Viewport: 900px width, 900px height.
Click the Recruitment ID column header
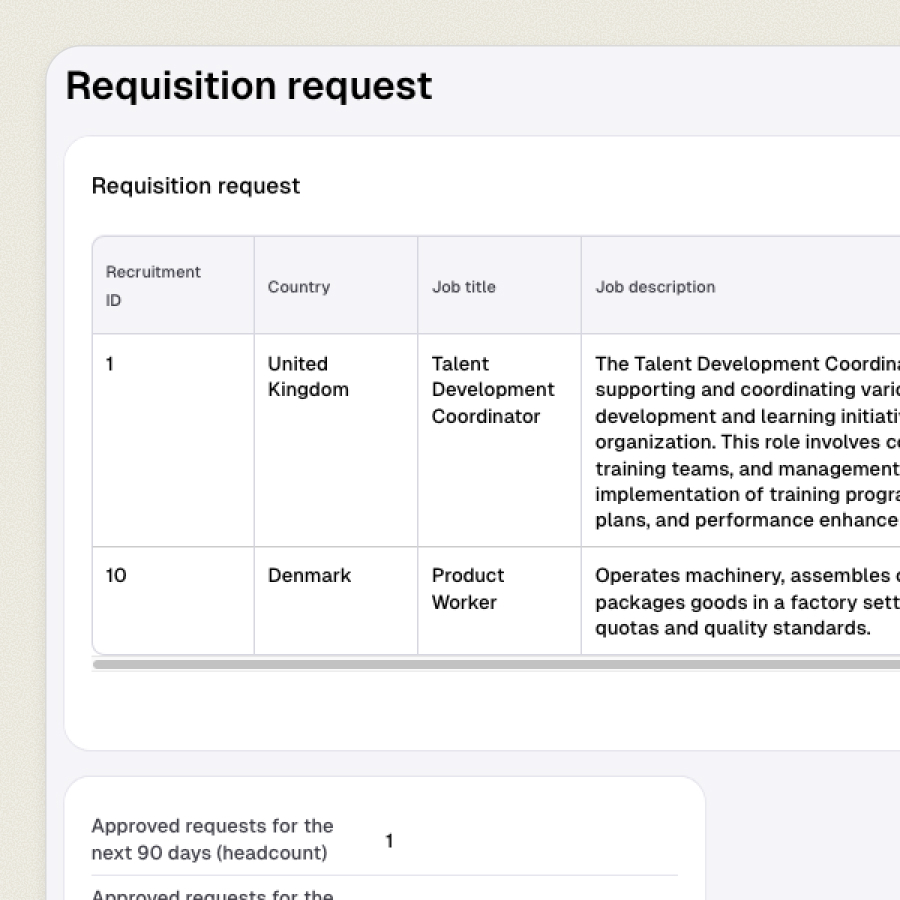click(x=153, y=285)
